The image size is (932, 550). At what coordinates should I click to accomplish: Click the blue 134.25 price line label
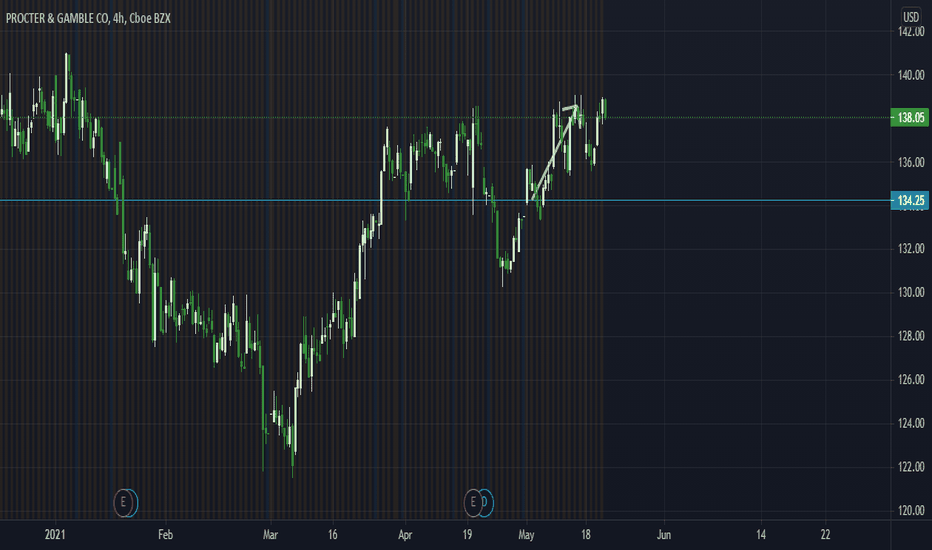(x=910, y=200)
